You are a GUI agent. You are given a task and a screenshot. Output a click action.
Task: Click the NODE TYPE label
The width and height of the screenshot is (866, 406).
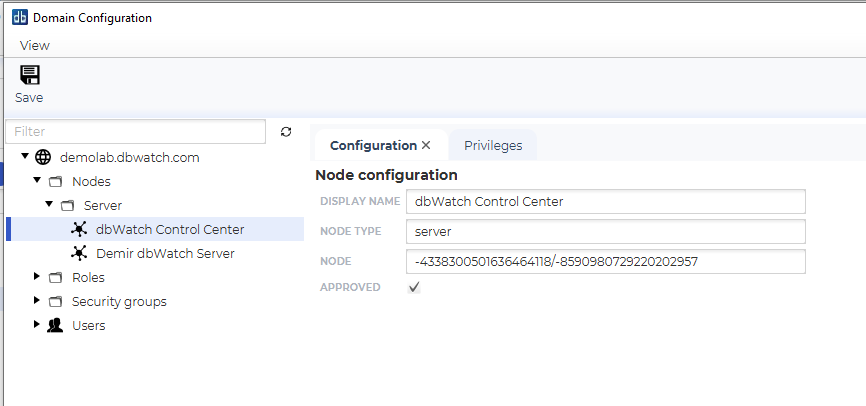click(x=351, y=231)
